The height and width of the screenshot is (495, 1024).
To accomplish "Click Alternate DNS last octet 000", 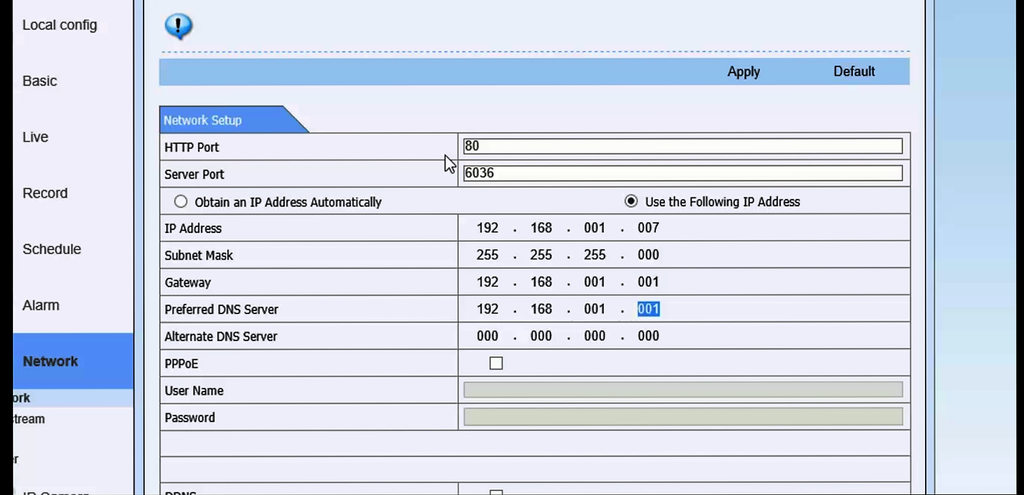I will [648, 336].
